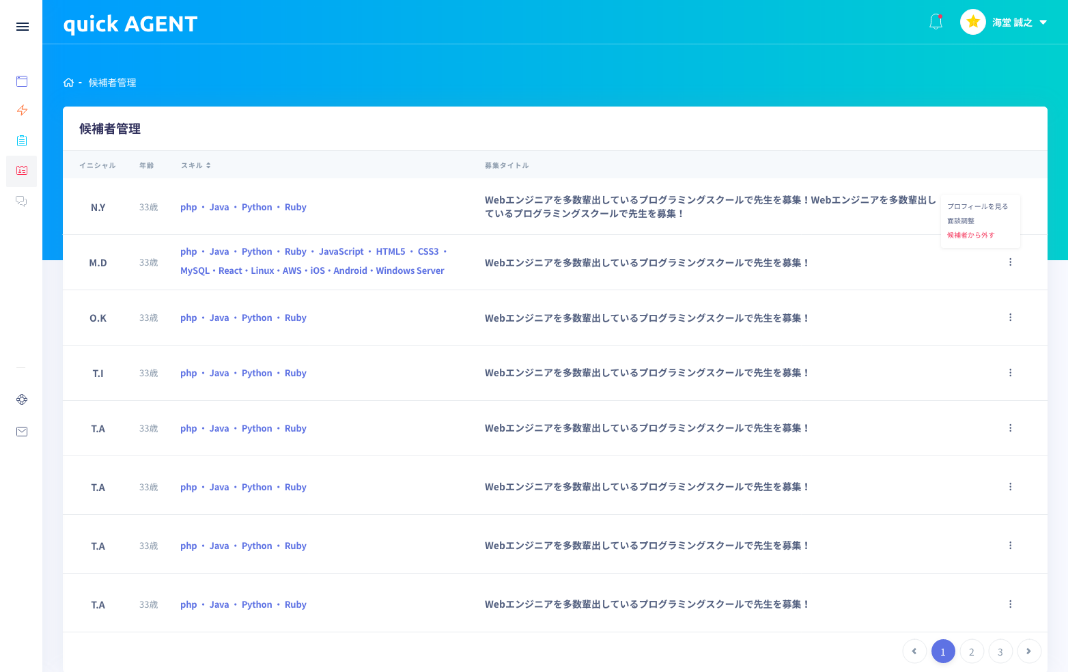Click the notification bell icon
This screenshot has width=1068, height=672.
coord(936,22)
